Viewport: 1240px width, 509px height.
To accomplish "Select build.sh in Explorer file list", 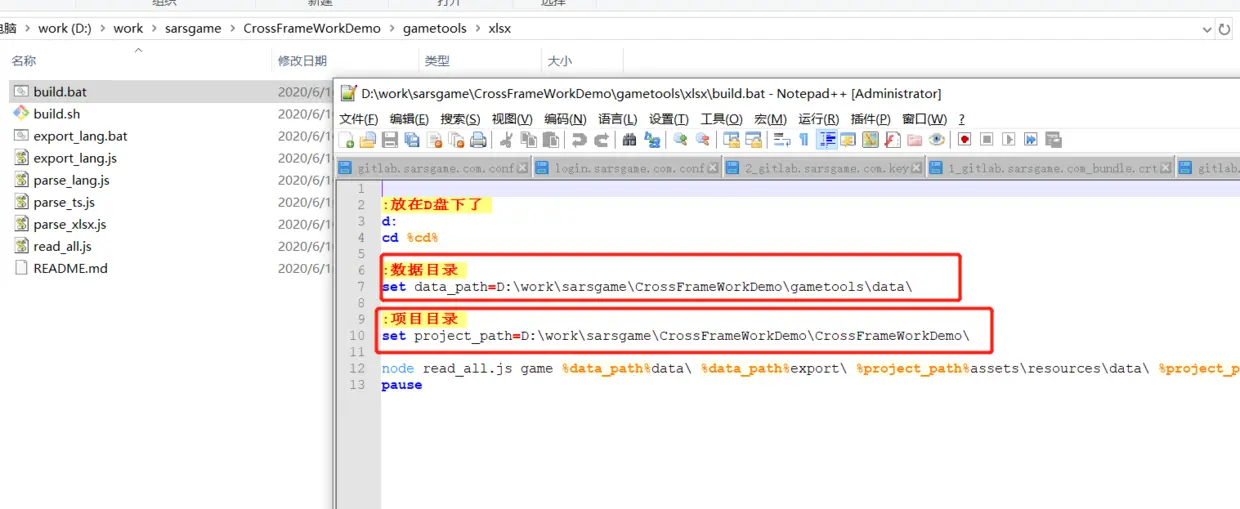I will pos(56,114).
